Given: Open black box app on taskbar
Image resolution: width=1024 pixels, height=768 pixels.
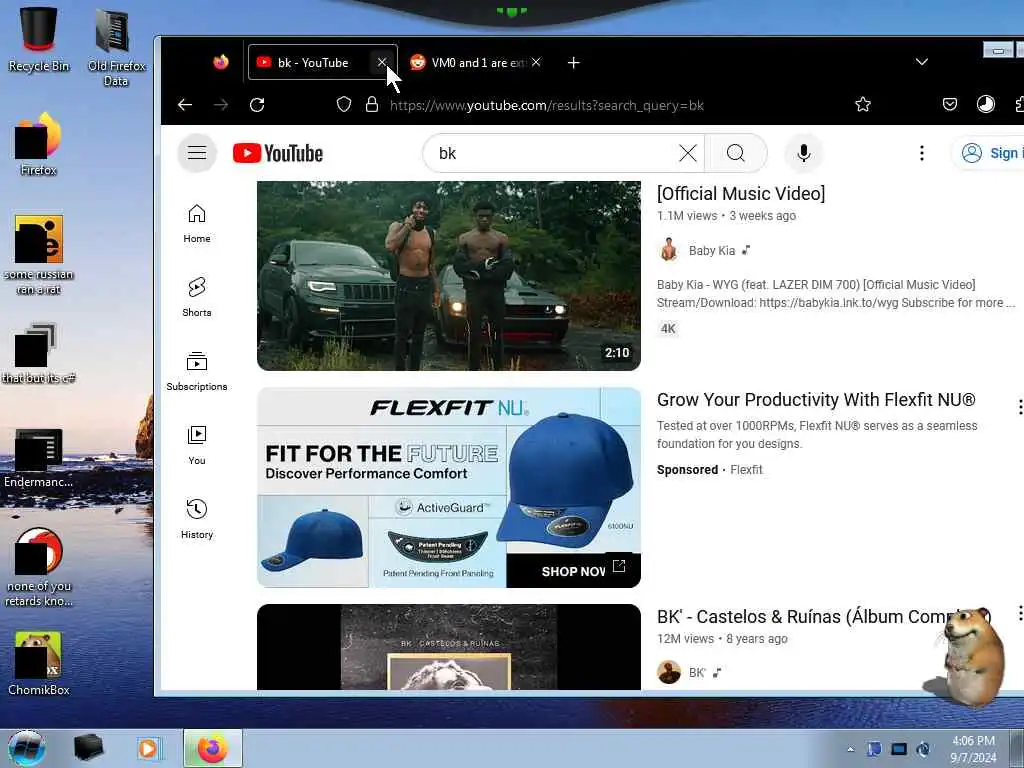Looking at the screenshot, I should tap(88, 748).
